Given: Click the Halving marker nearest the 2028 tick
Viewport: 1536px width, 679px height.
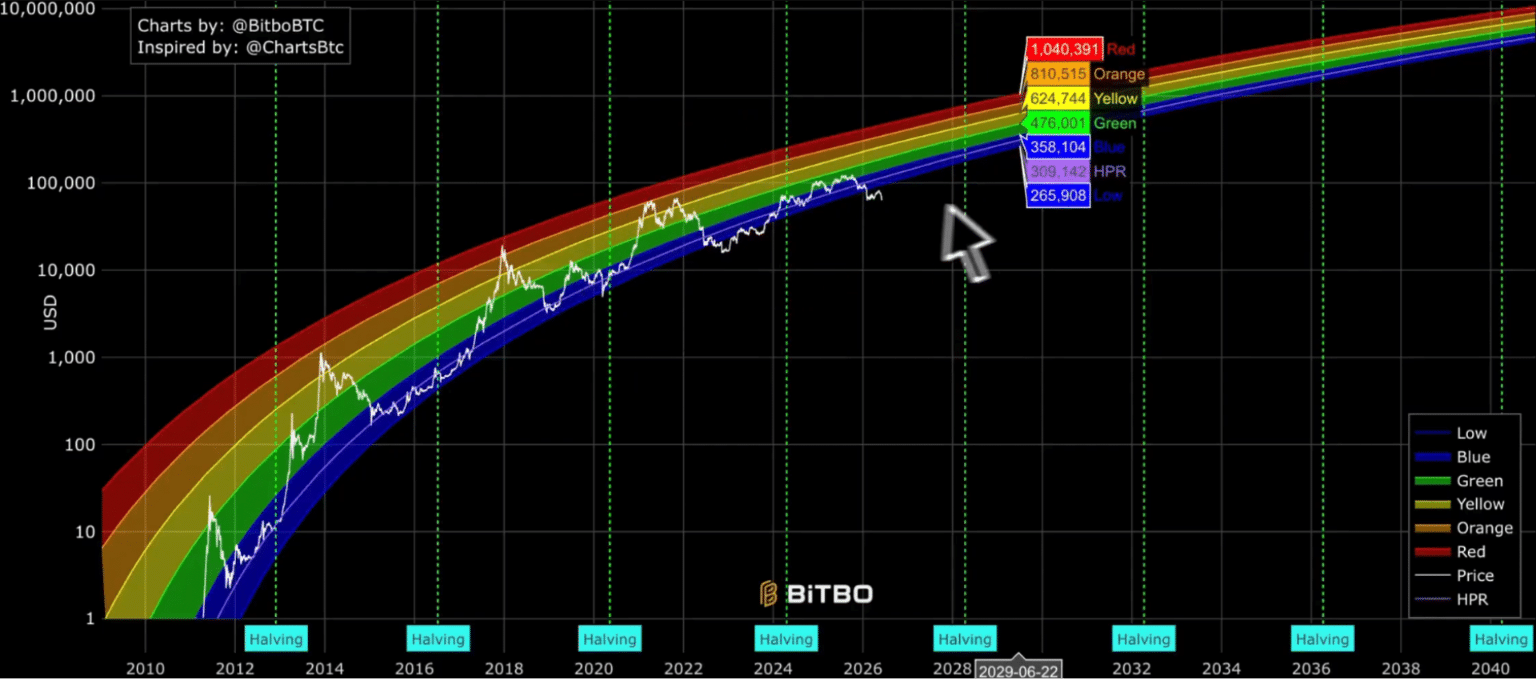Looking at the screenshot, I should (965, 639).
